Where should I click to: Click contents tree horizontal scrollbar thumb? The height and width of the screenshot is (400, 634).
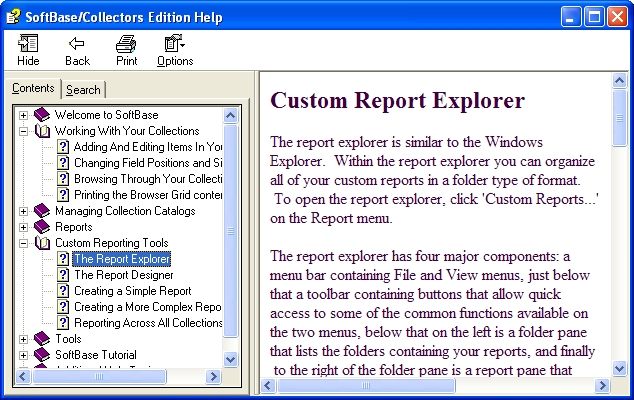pyautogui.click(x=99, y=377)
